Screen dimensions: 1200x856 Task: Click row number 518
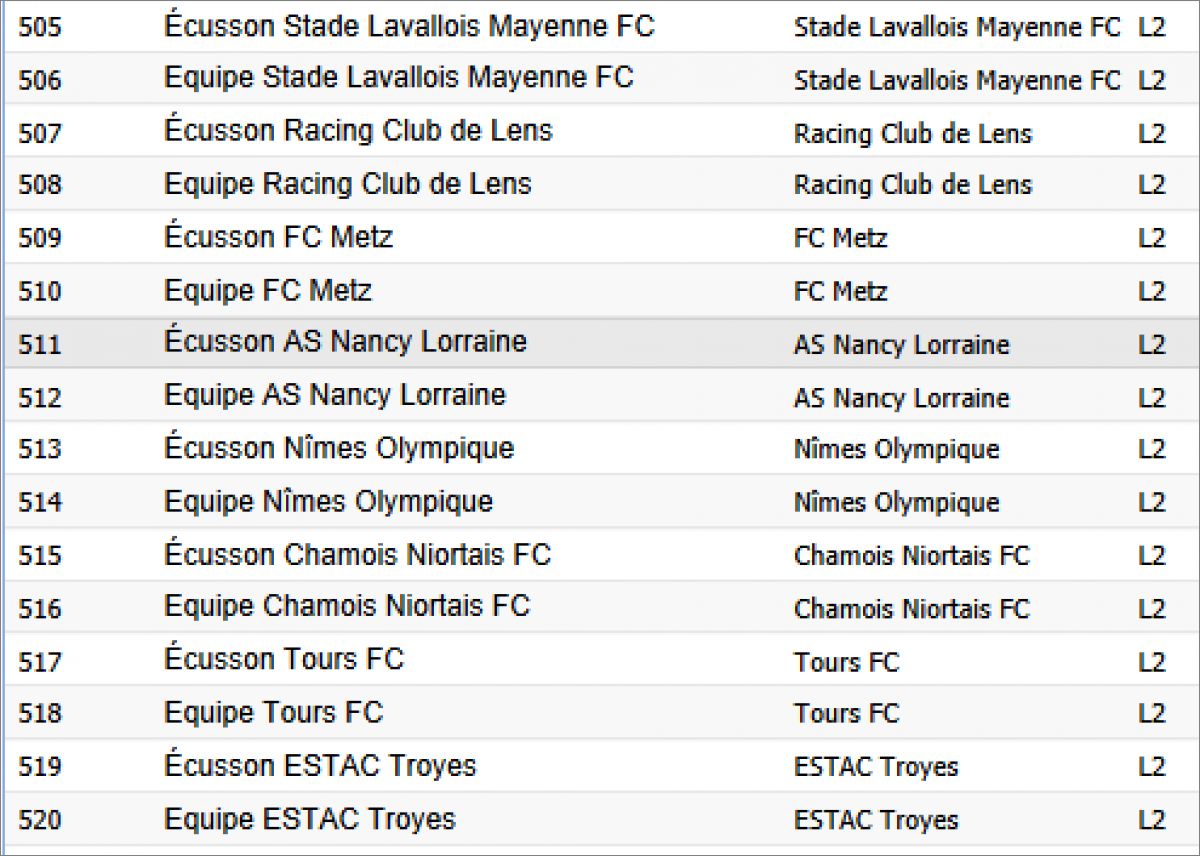tap(40, 714)
